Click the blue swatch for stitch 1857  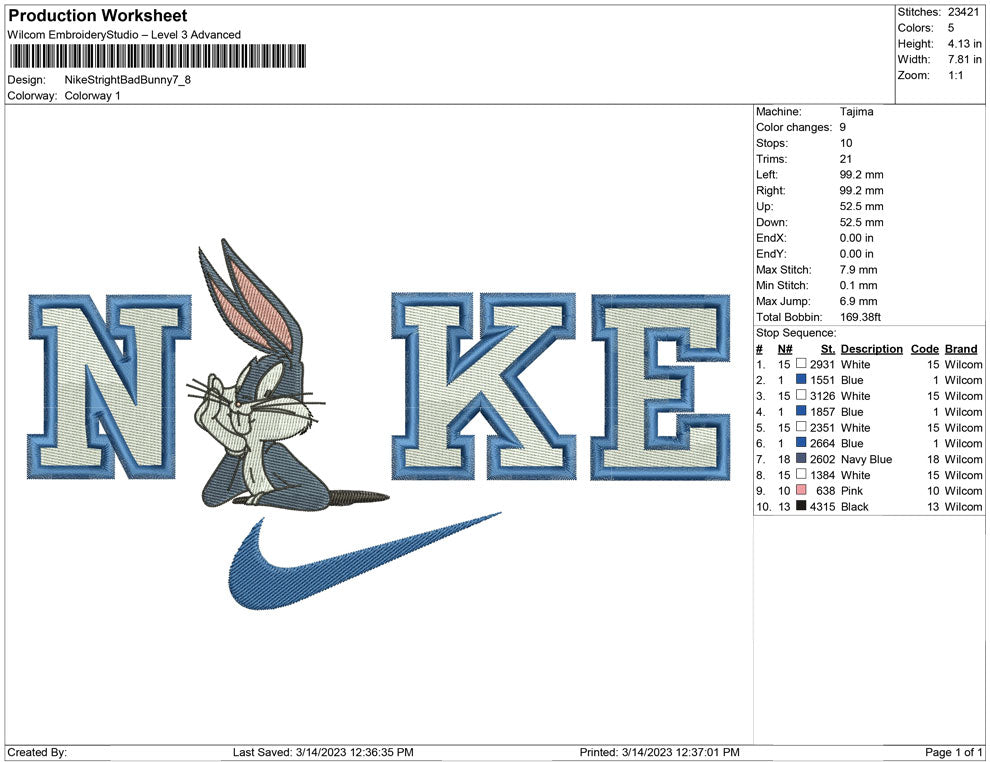[801, 411]
